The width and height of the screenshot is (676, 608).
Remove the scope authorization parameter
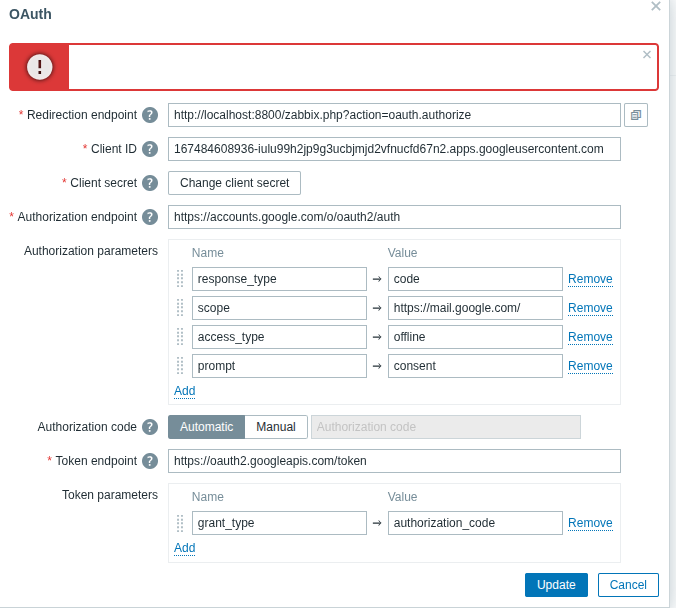pos(590,308)
